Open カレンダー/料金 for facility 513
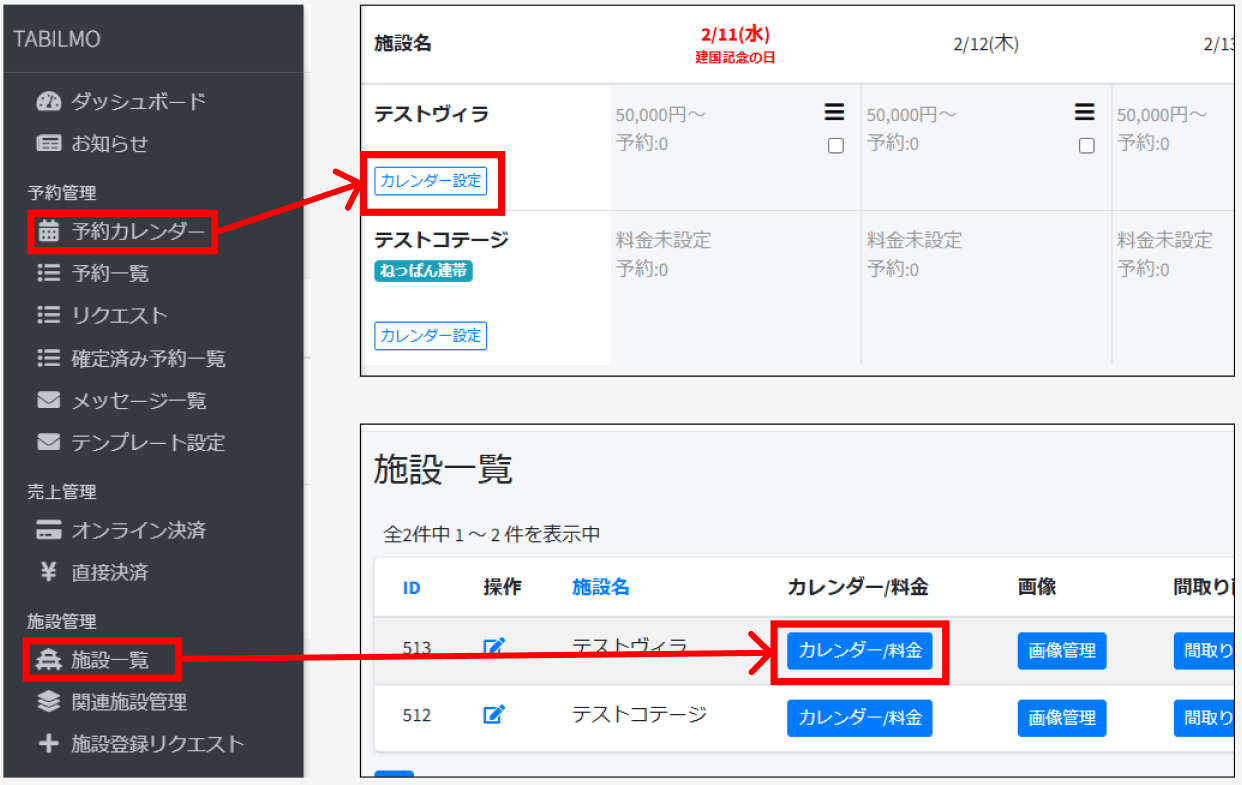Viewport: 1242px width, 785px height. point(860,650)
